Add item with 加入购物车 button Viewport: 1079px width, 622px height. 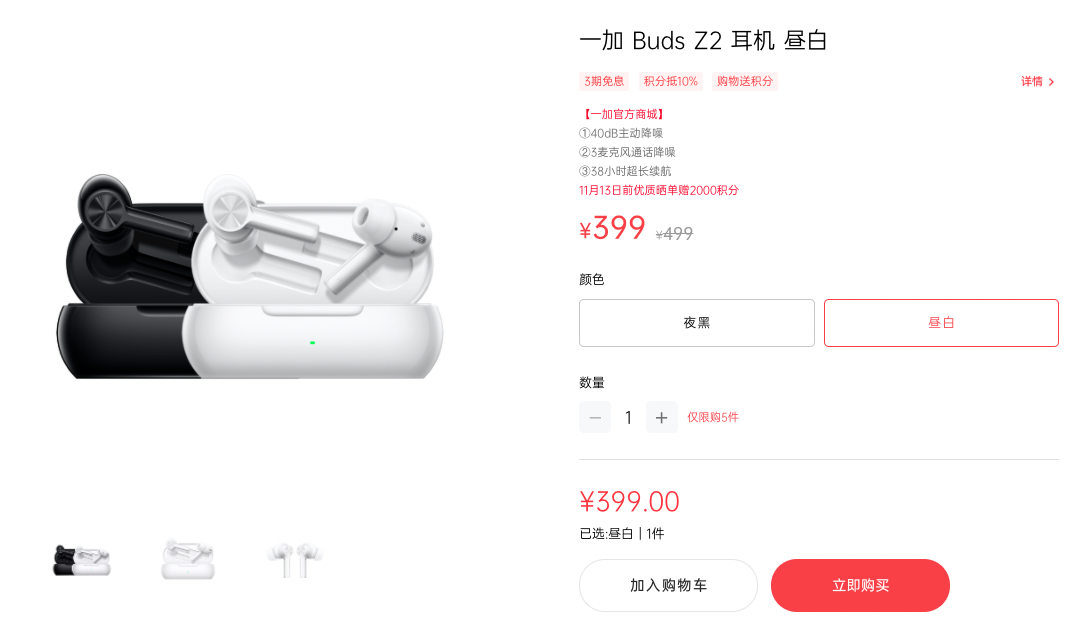668,585
